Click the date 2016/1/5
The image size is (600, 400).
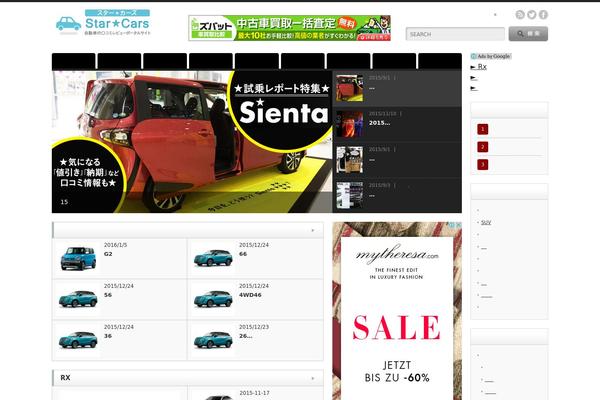(116, 245)
